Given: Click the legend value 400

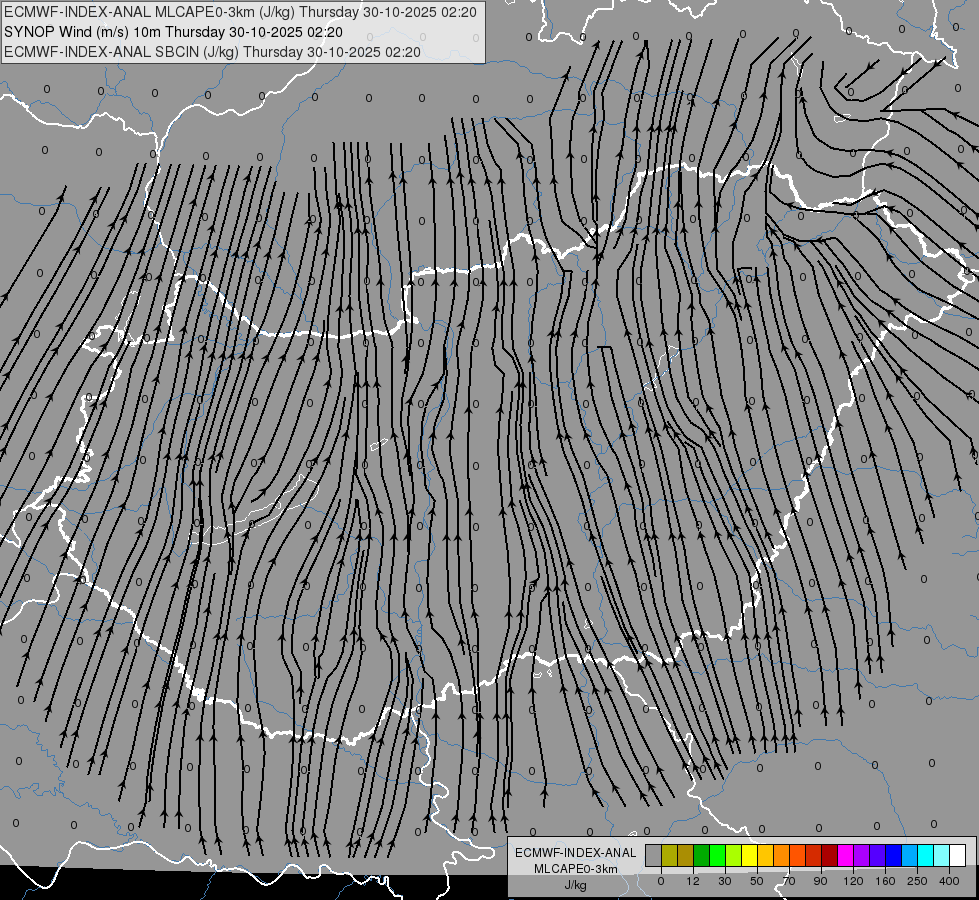Looking at the screenshot, I should tap(949, 881).
